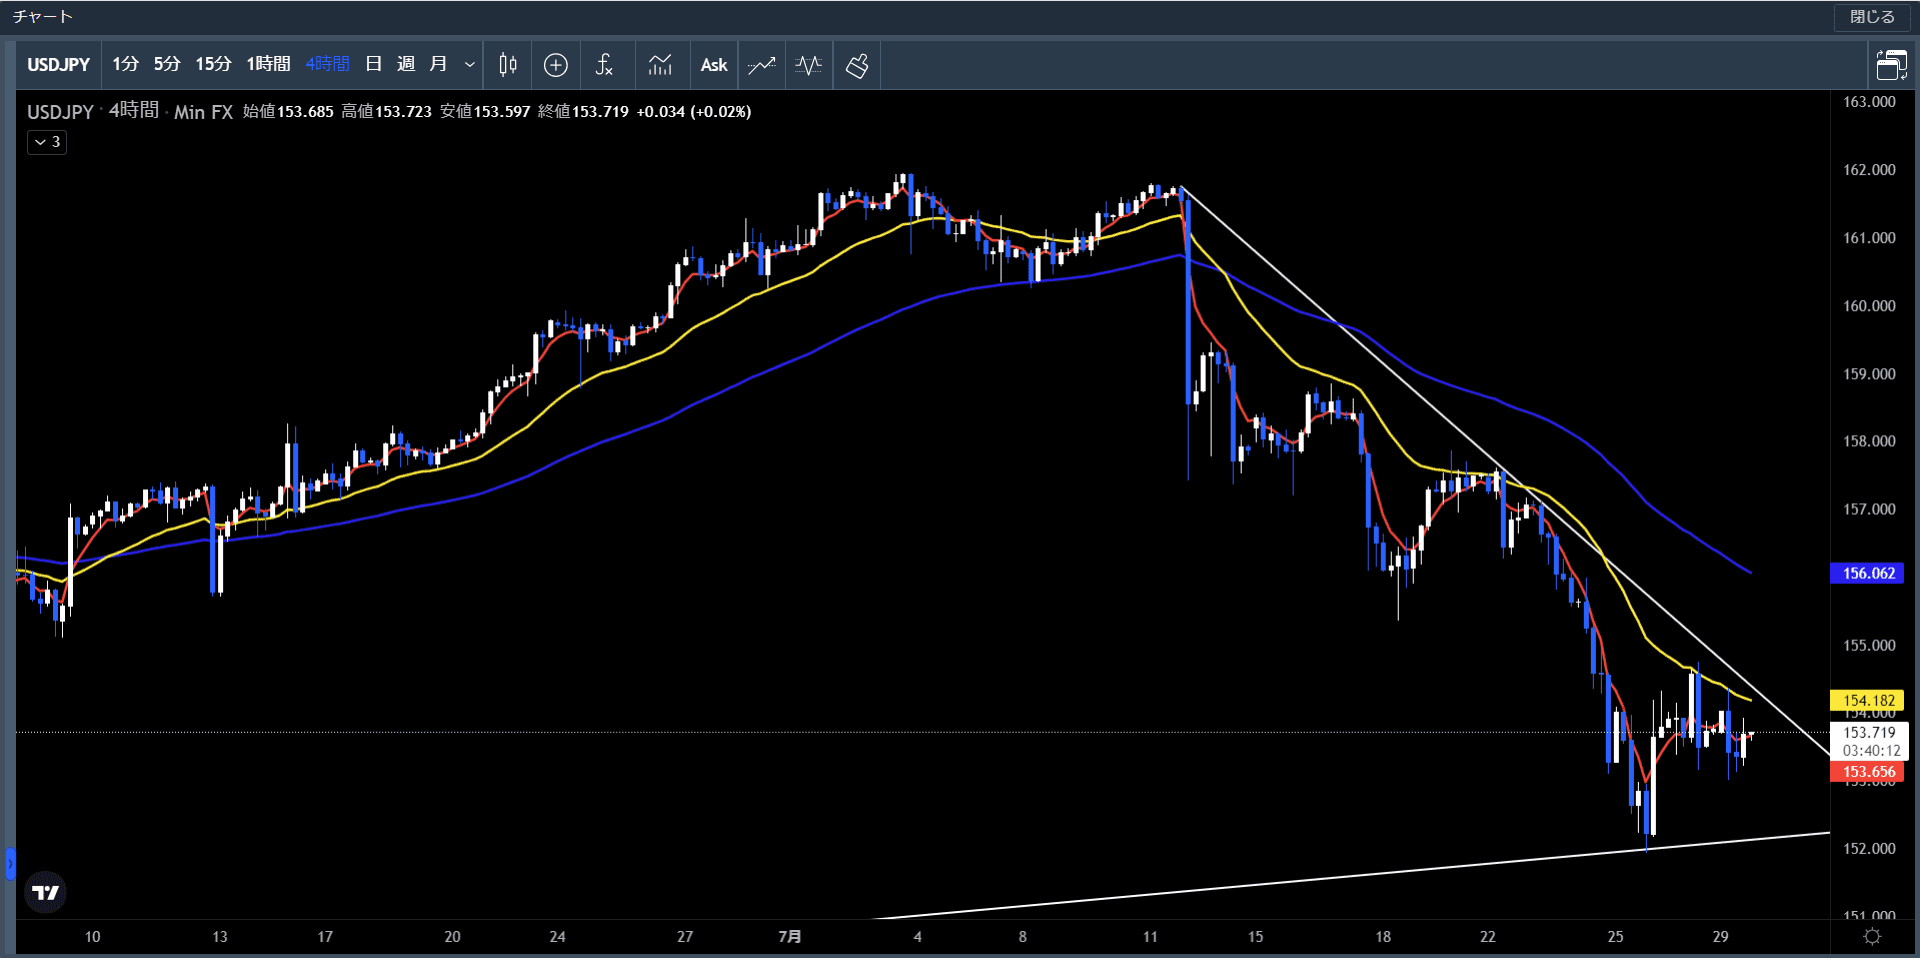The width and height of the screenshot is (1920, 958).
Task: Open the timeframe dropdown chevron
Action: [469, 65]
